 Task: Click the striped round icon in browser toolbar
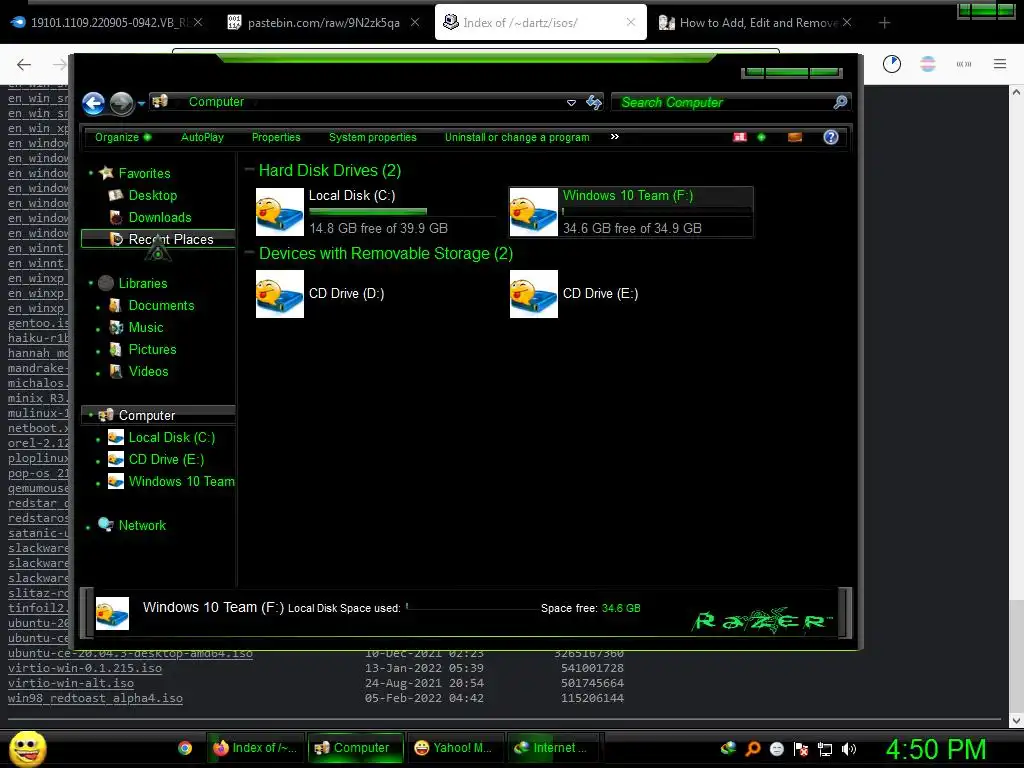[x=928, y=64]
